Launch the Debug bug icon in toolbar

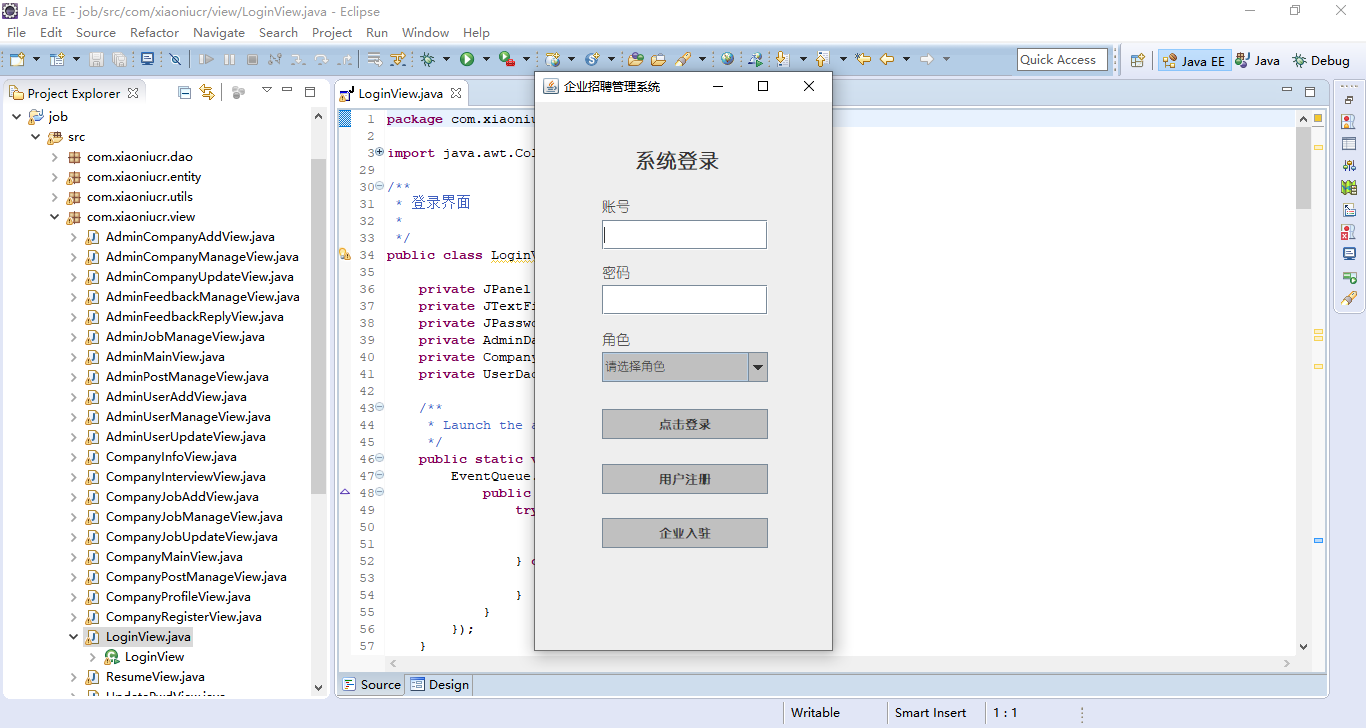tap(427, 59)
